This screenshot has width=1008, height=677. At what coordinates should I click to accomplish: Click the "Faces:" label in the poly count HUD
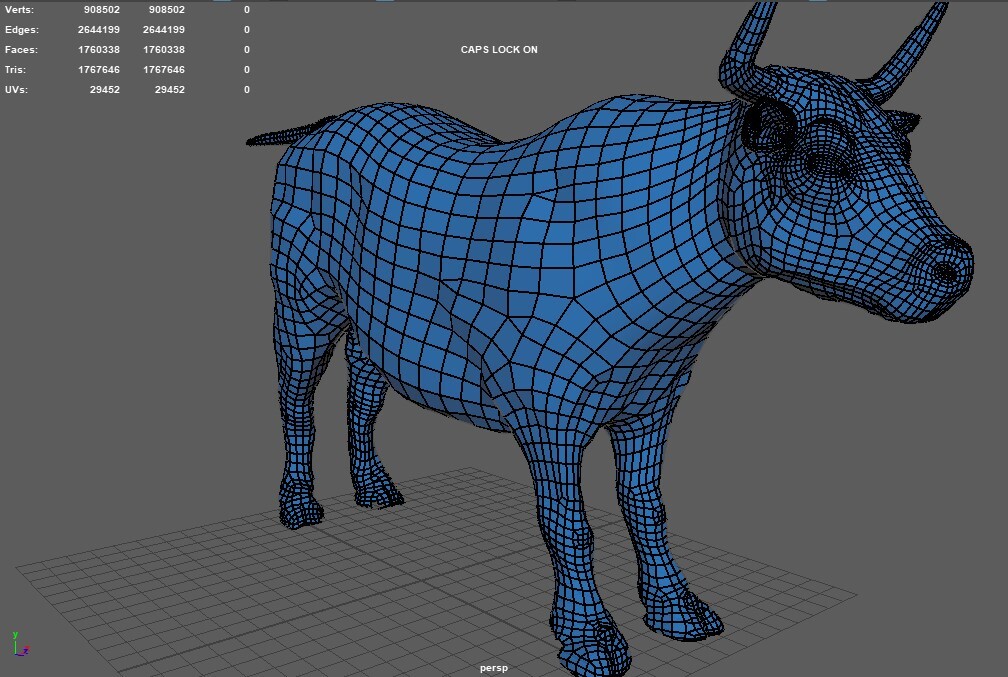[21, 50]
